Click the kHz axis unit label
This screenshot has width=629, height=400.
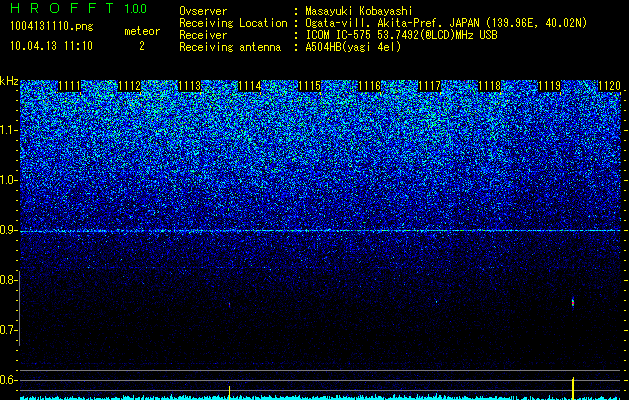(9, 81)
